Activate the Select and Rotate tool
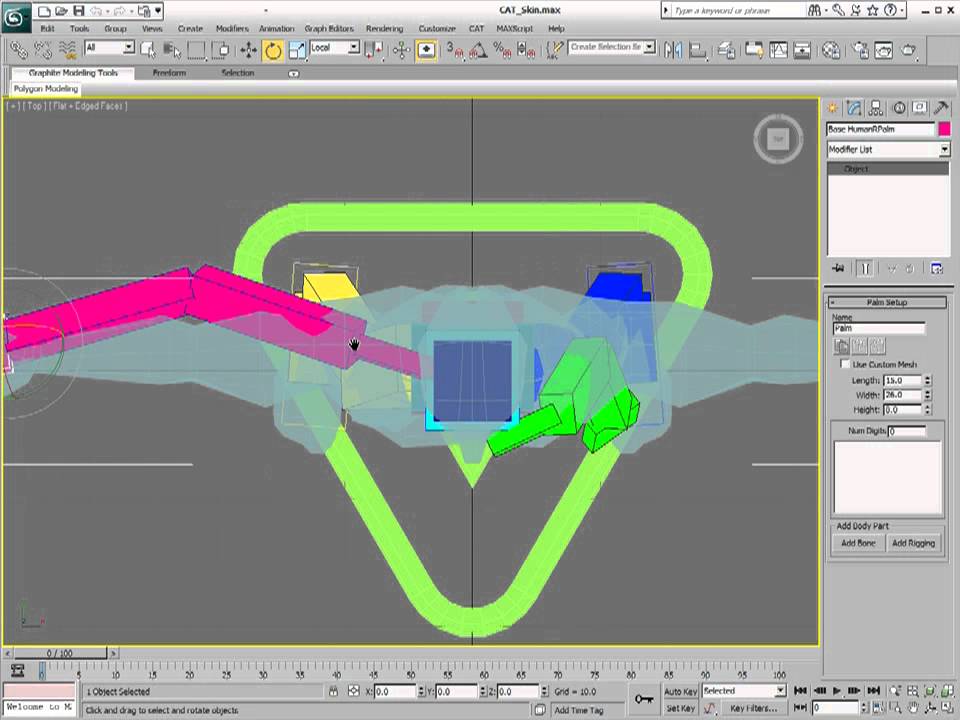The width and height of the screenshot is (960, 720). [x=272, y=50]
